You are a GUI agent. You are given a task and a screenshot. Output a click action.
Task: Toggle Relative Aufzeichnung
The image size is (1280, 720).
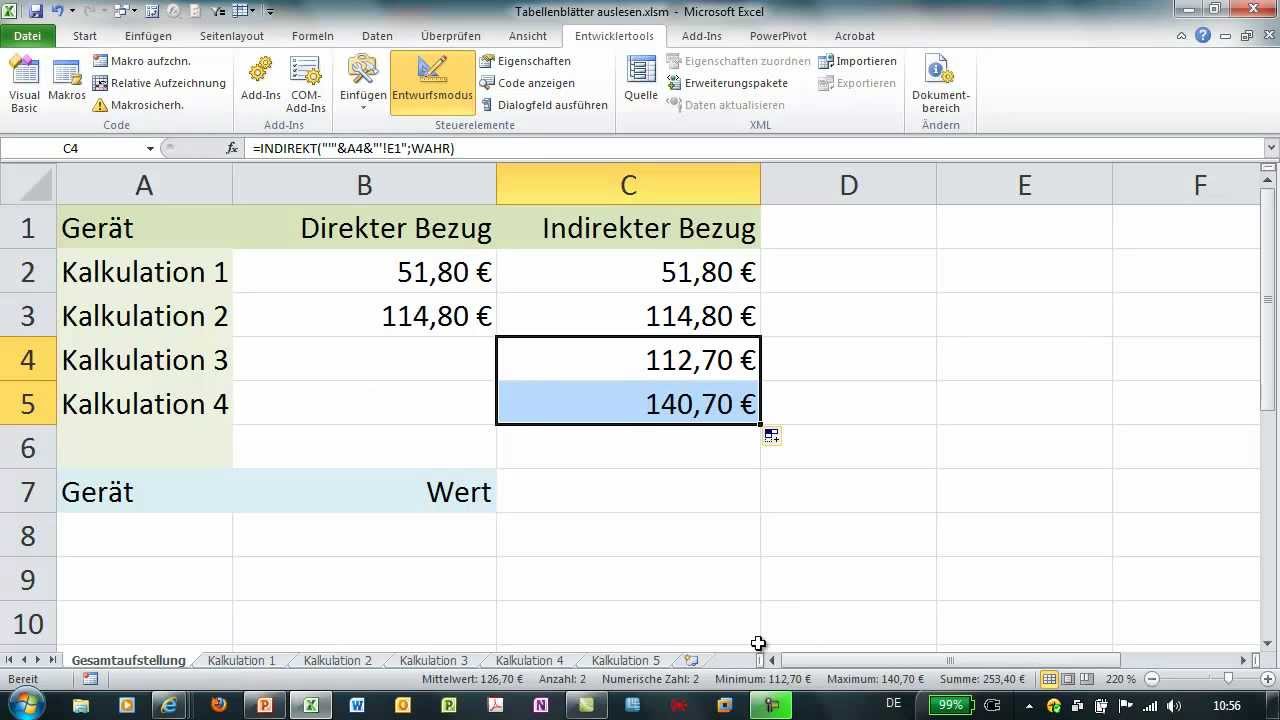tap(159, 83)
